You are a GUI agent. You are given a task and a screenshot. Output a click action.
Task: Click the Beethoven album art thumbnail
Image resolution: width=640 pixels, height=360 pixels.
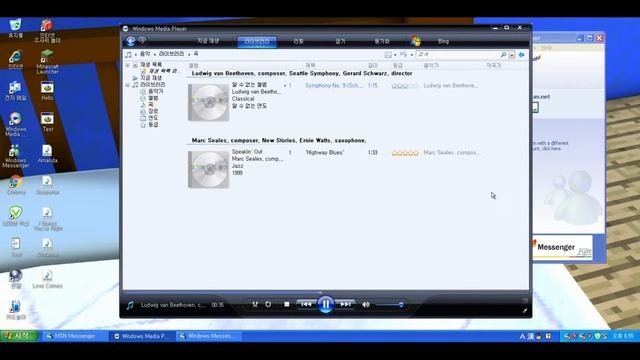(208, 102)
